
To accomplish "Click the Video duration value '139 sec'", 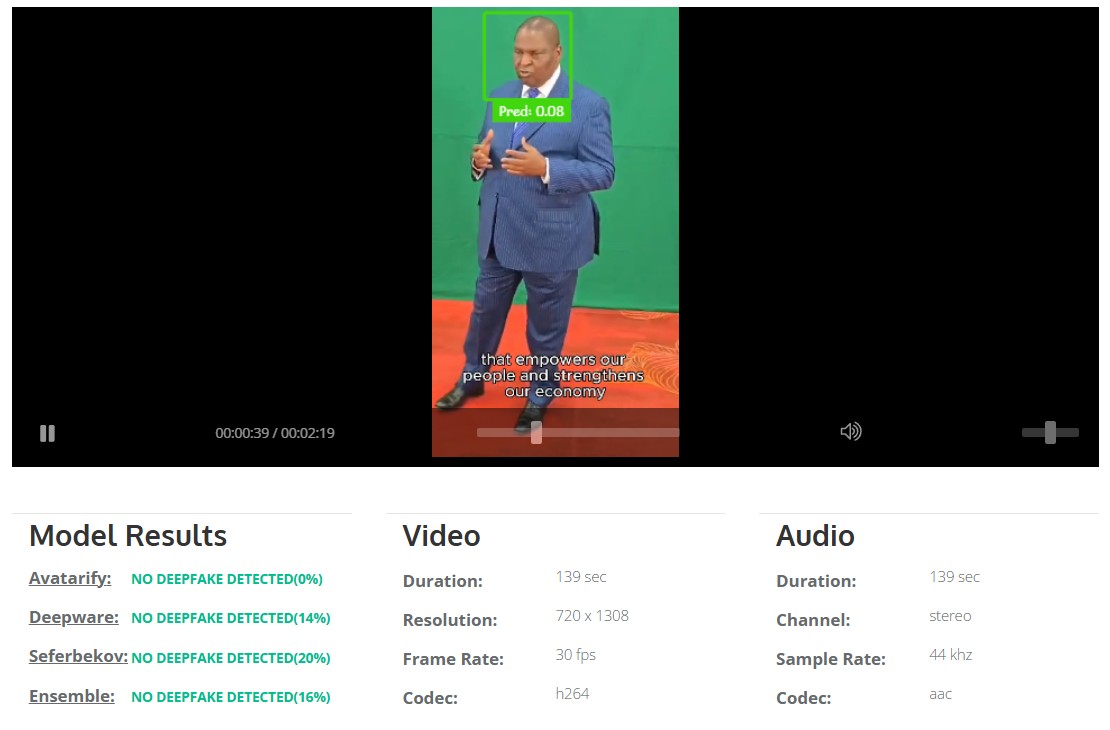I will 580,577.
